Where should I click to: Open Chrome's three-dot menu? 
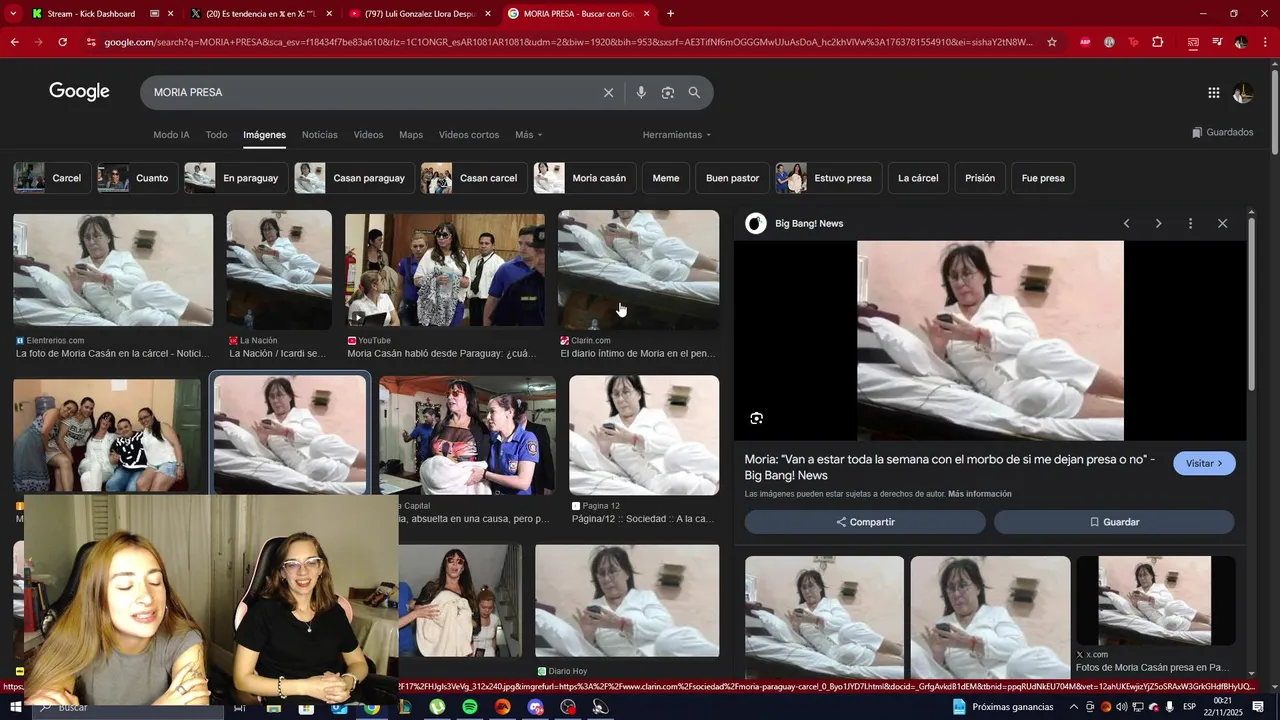coord(1265,42)
